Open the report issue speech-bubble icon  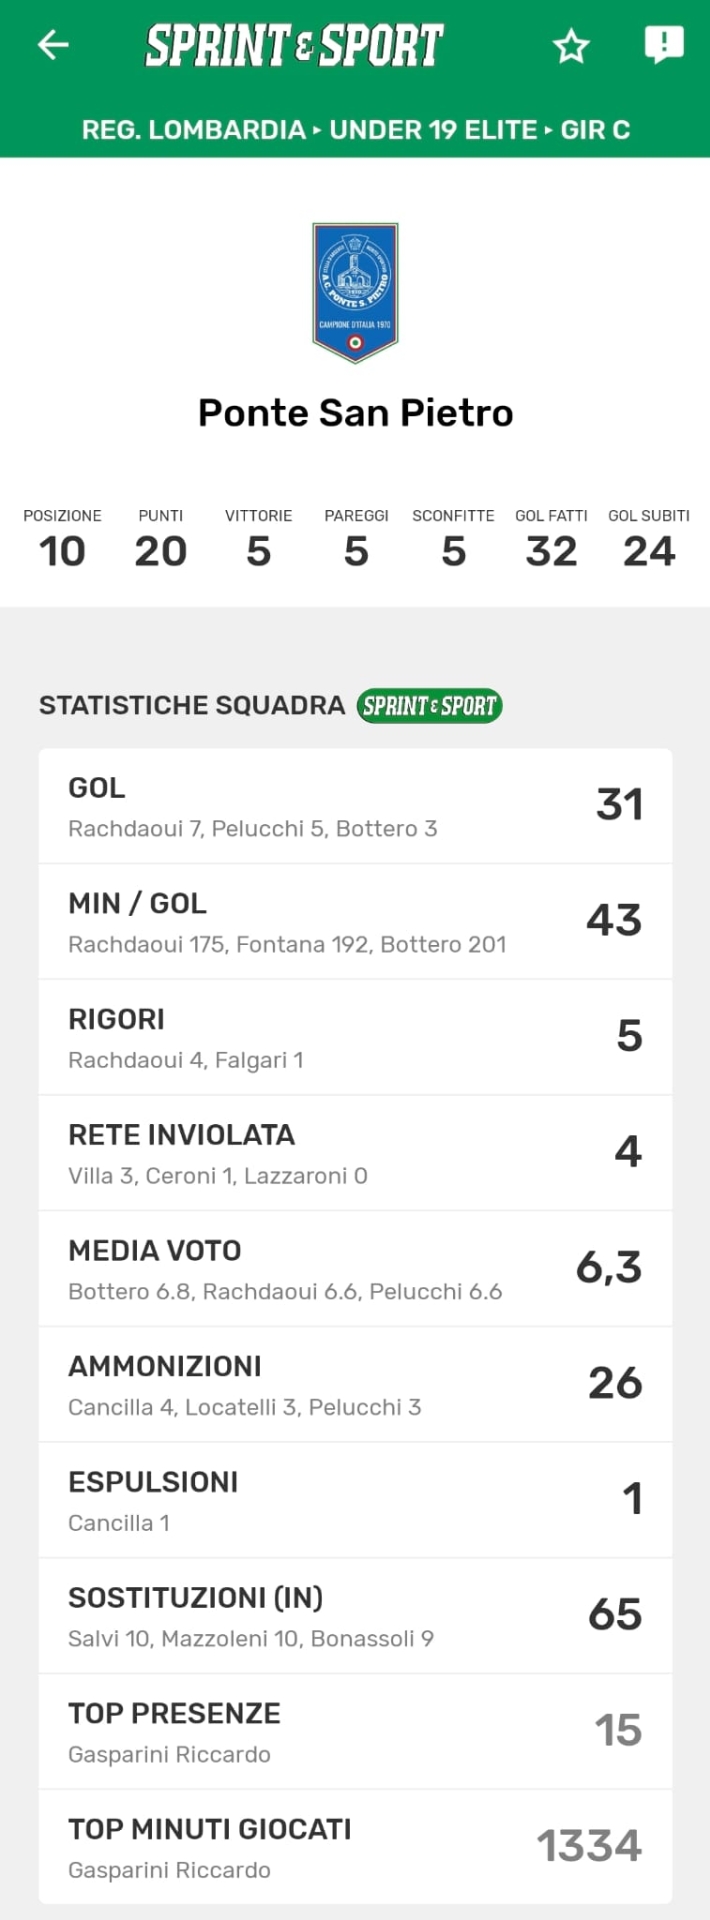(664, 45)
